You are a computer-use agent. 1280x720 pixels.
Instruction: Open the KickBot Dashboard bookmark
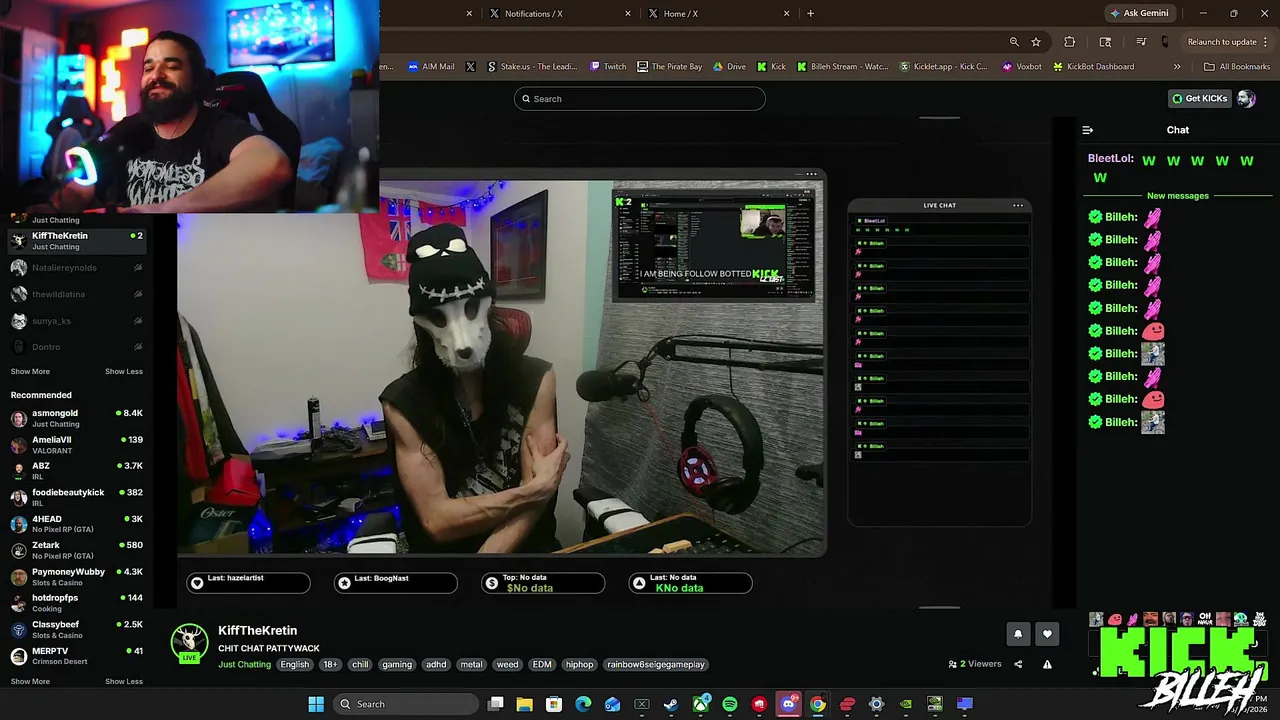(x=1093, y=67)
